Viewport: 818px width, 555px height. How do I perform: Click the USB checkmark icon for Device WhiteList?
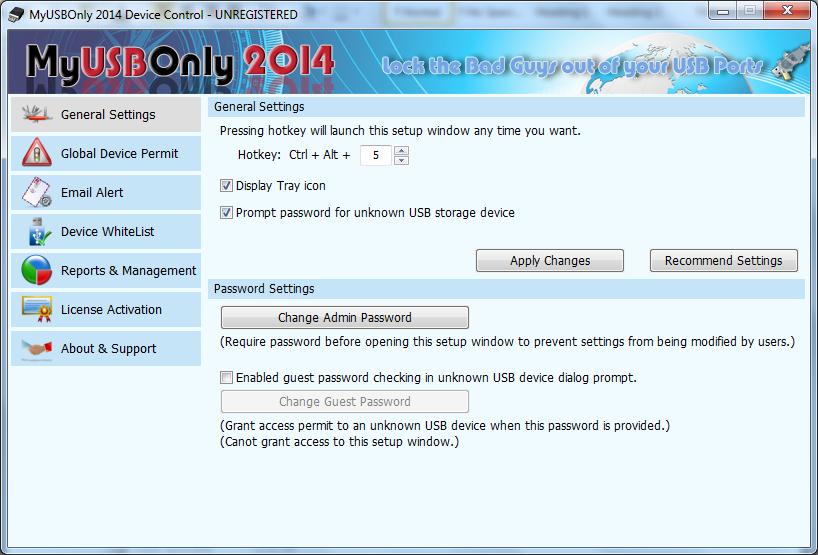tap(39, 231)
